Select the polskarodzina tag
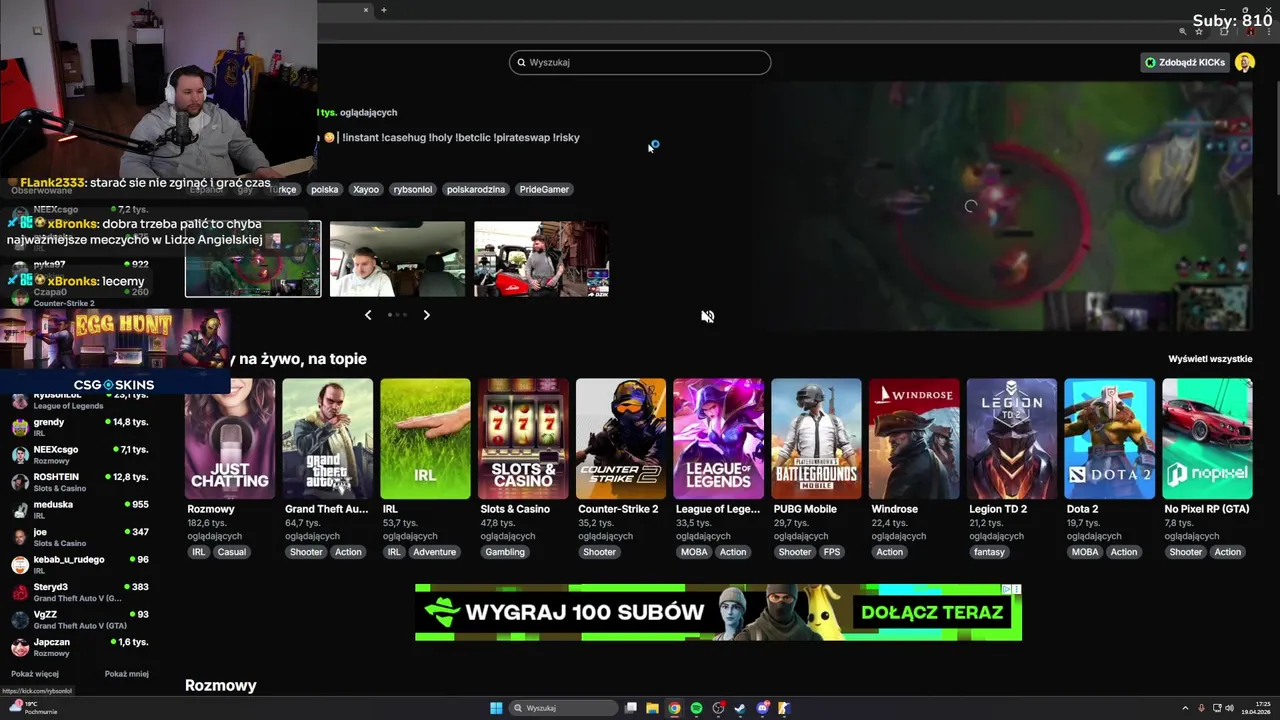 (476, 189)
